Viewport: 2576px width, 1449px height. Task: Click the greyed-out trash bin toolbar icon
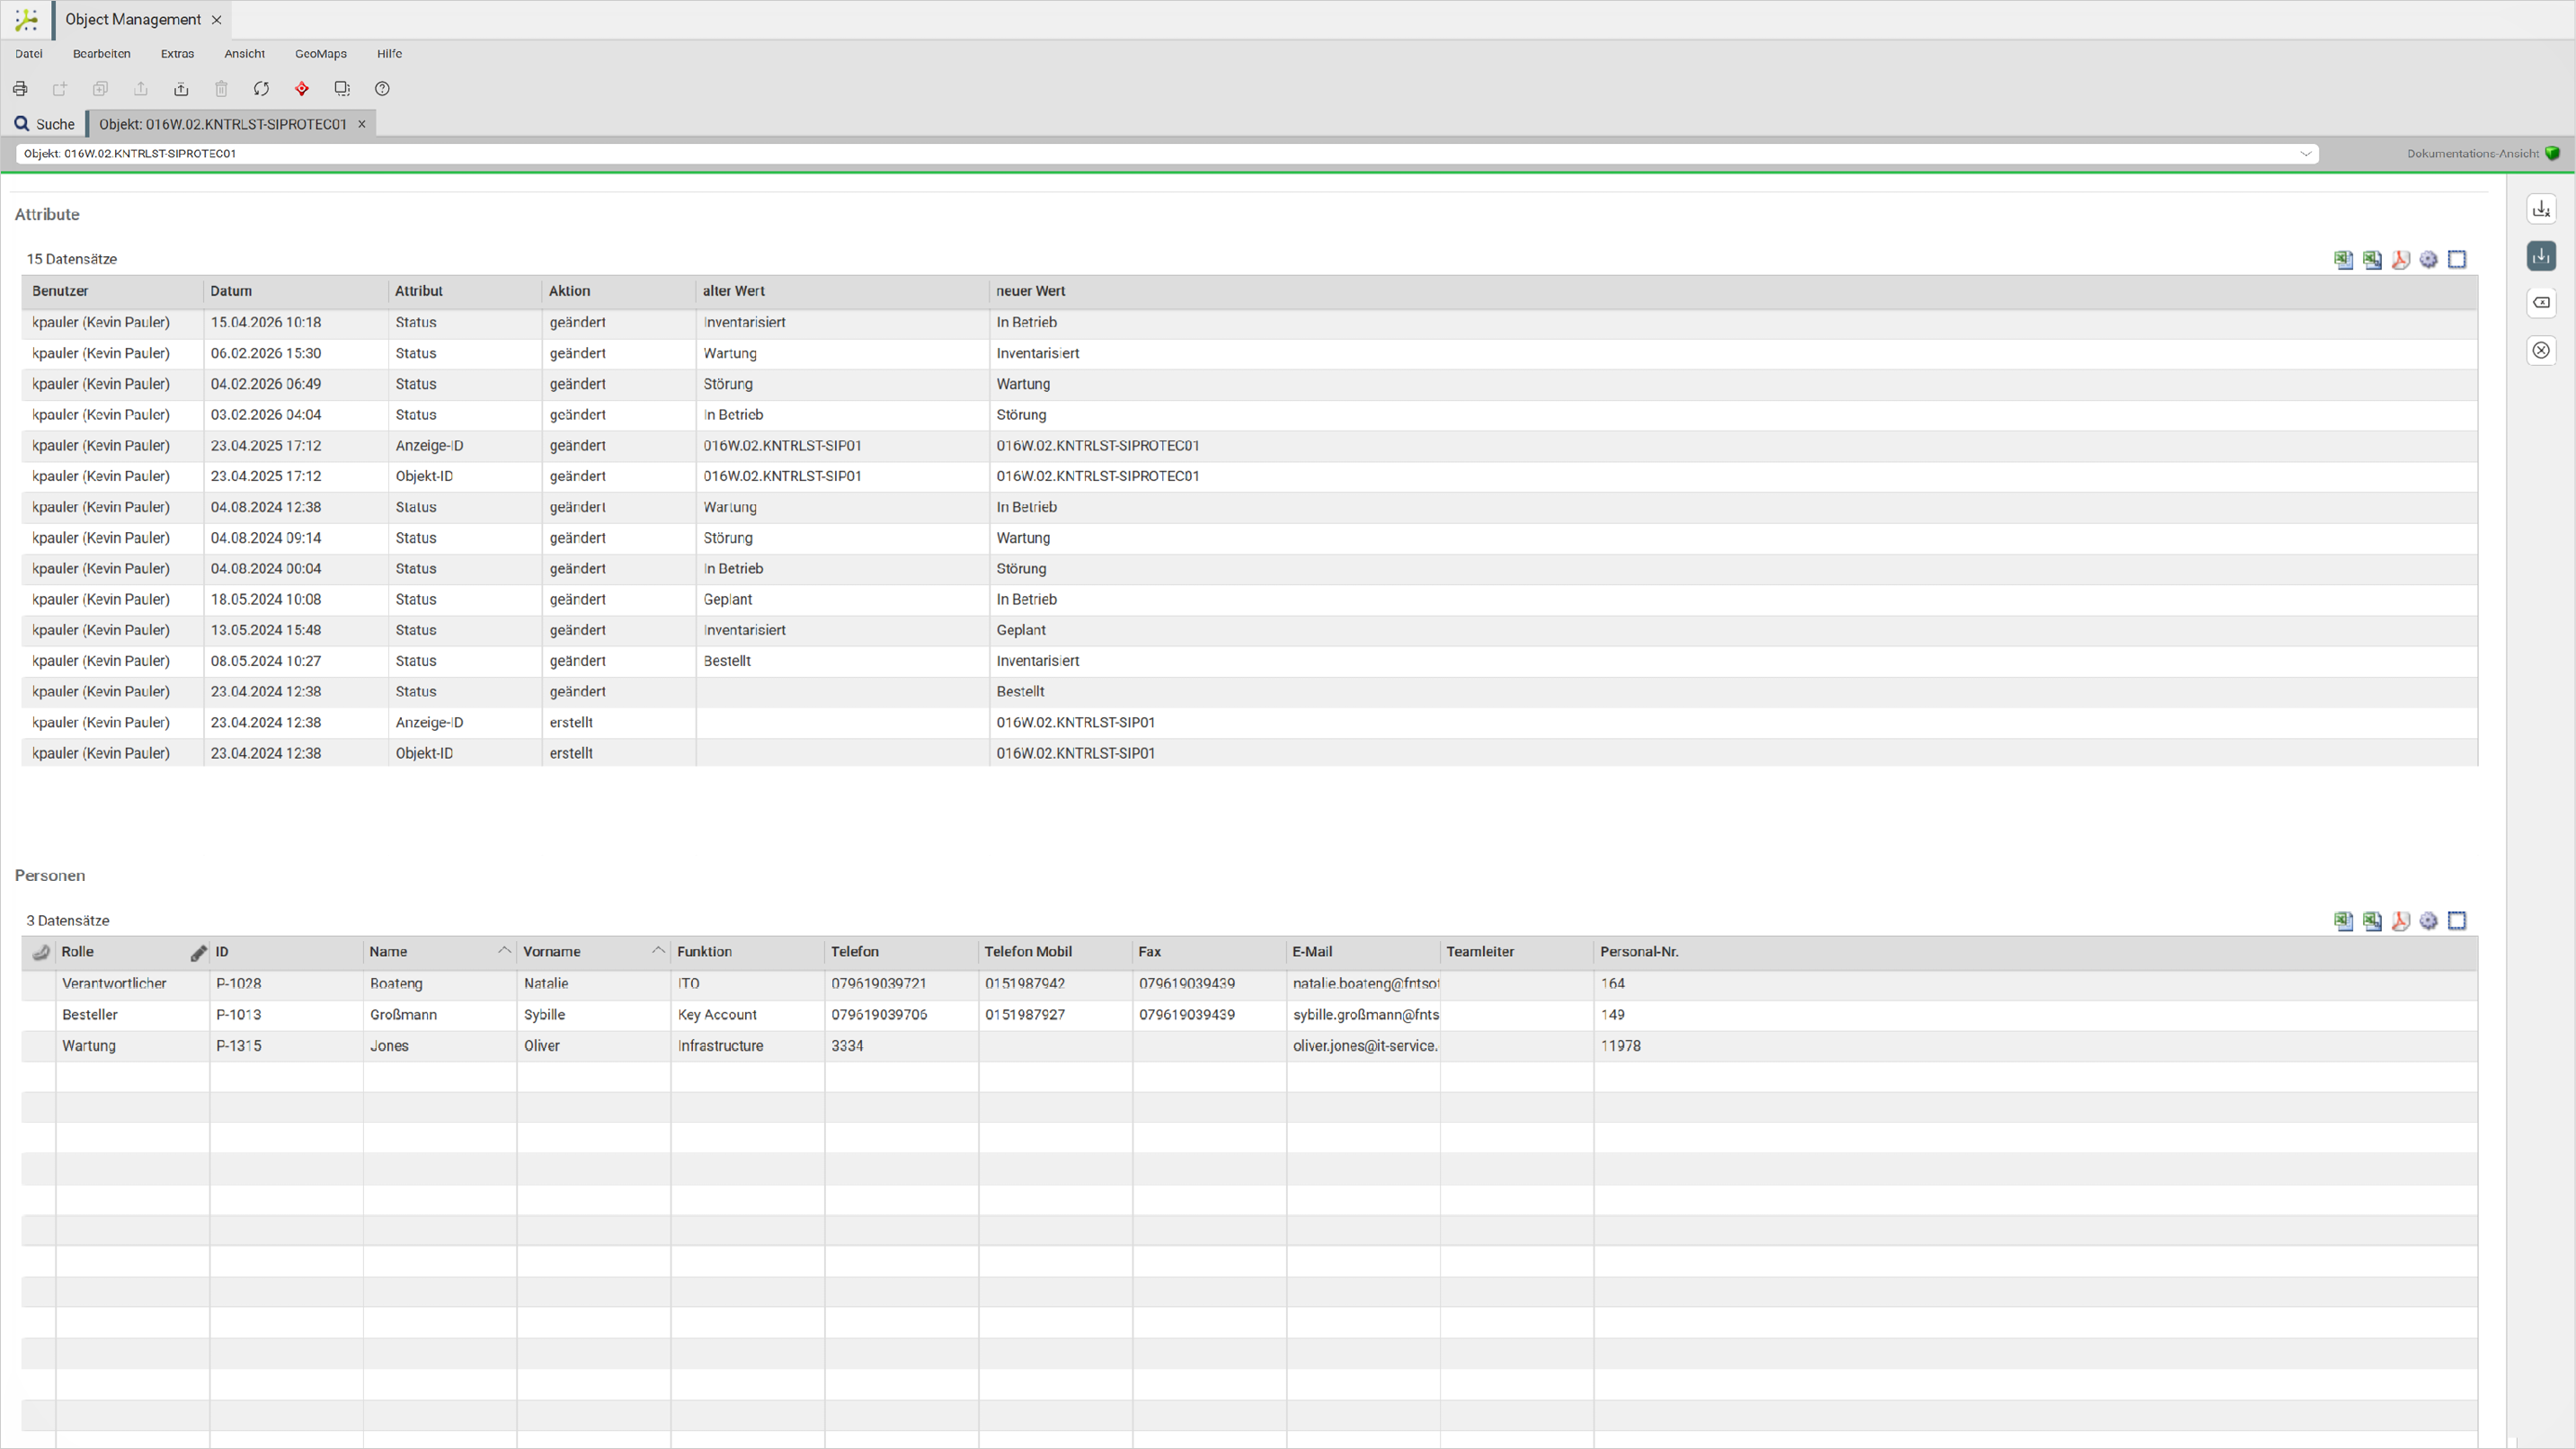tap(221, 89)
